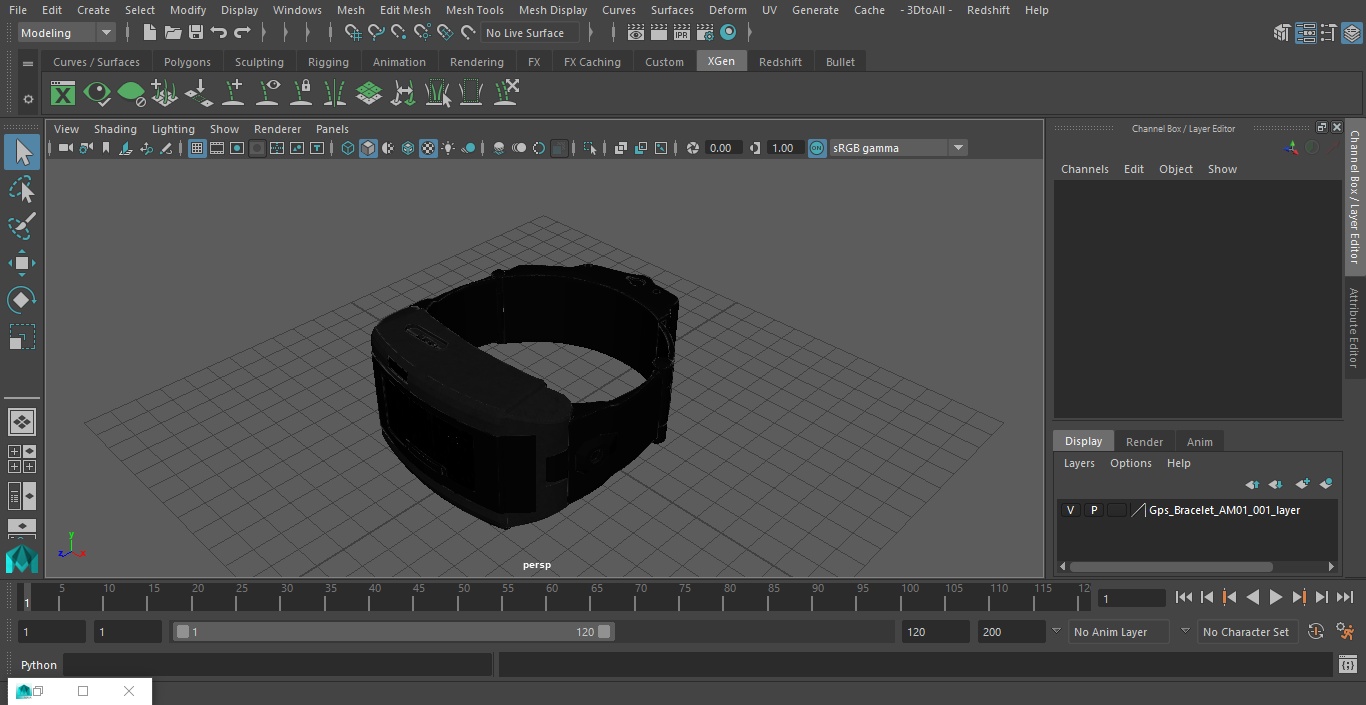This screenshot has height=705, width=1366.
Task: Create a new scene with file icon
Action: point(149,33)
